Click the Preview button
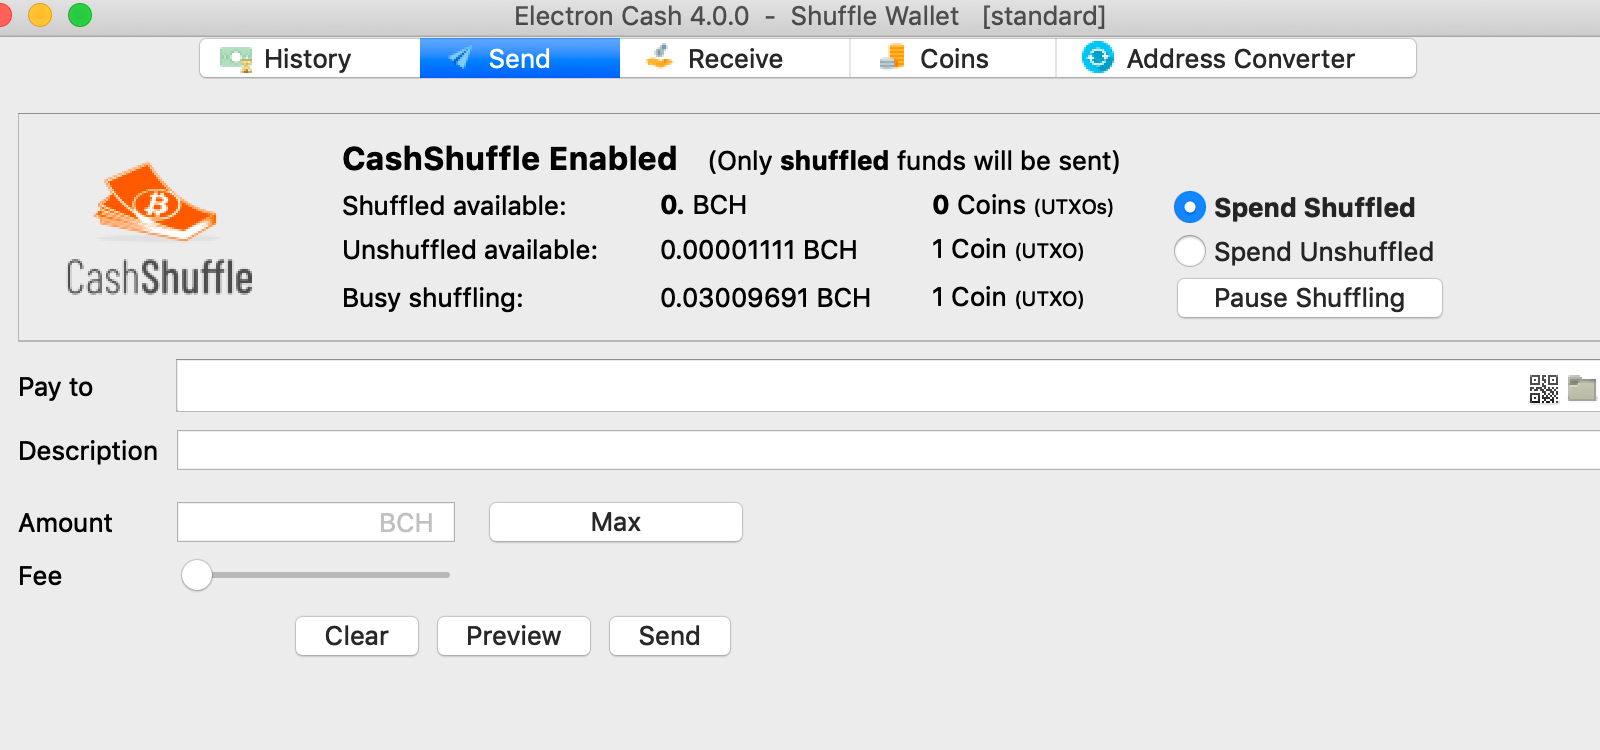Viewport: 1600px width, 750px height. pyautogui.click(x=513, y=635)
